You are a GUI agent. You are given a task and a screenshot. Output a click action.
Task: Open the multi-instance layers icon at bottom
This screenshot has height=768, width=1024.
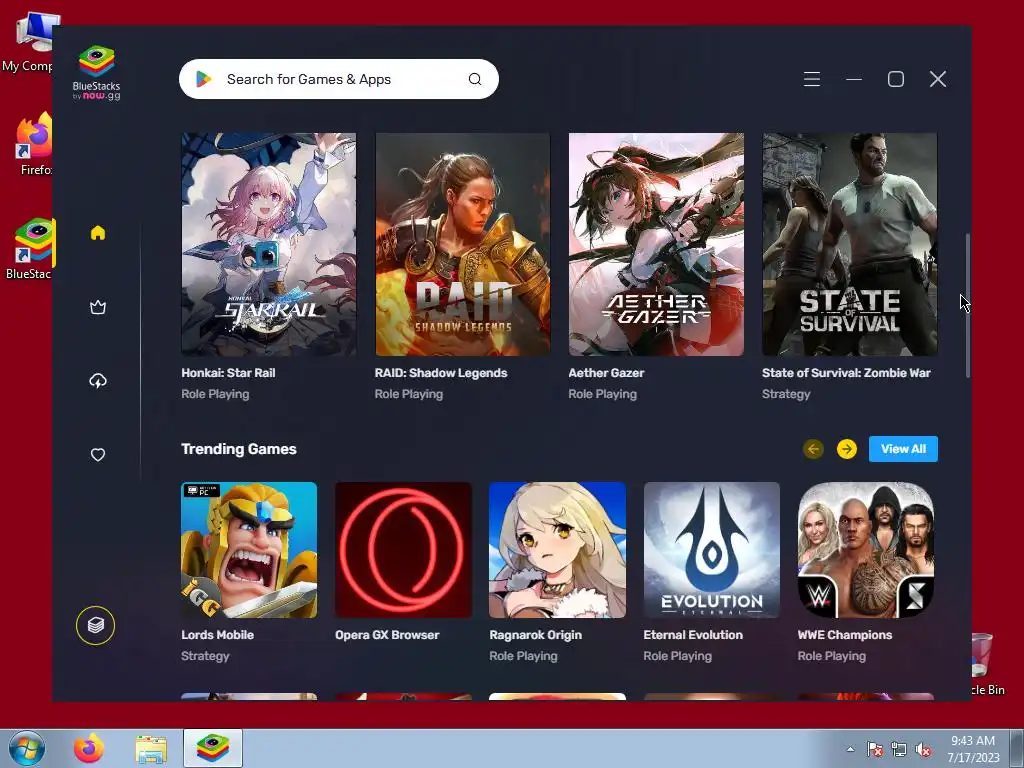[x=95, y=626]
